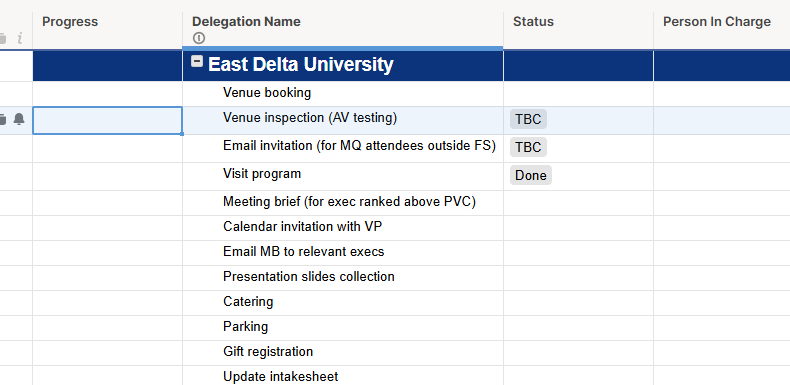This screenshot has height=385, width=790.
Task: Click the empty Status cell for Parking
Action: (x=578, y=328)
